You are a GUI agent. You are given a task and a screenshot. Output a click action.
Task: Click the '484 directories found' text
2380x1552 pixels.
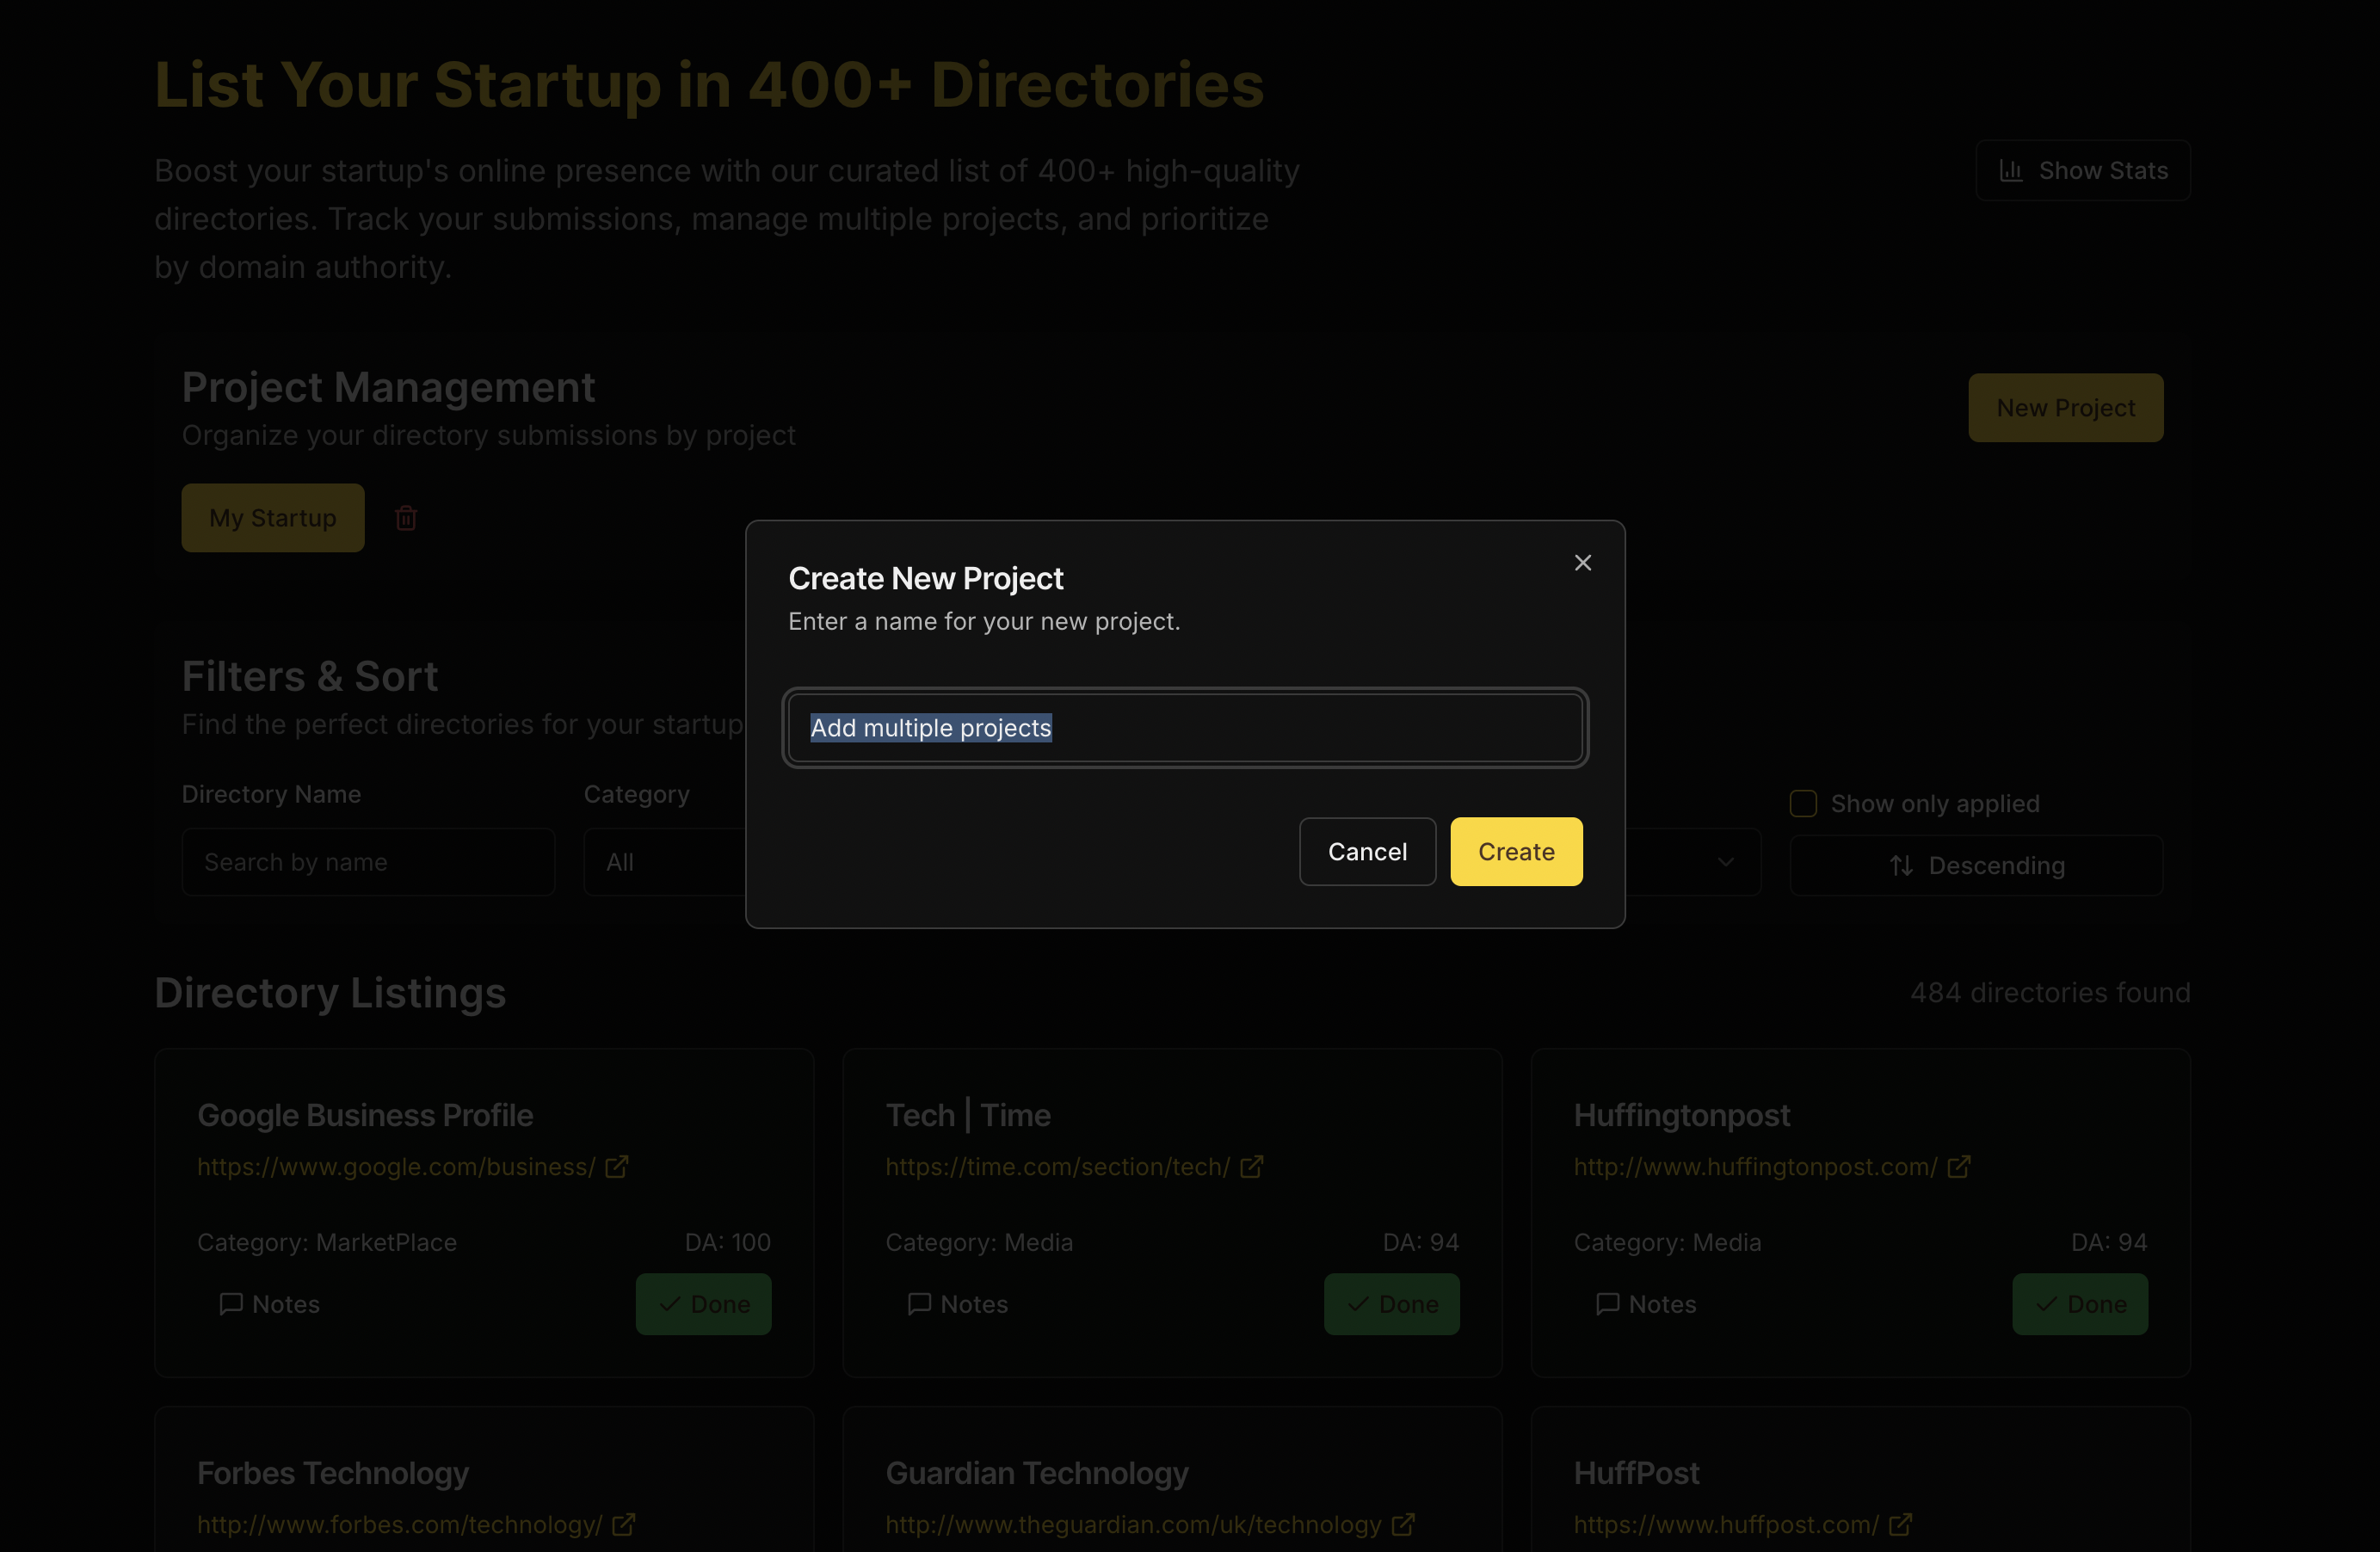2050,993
